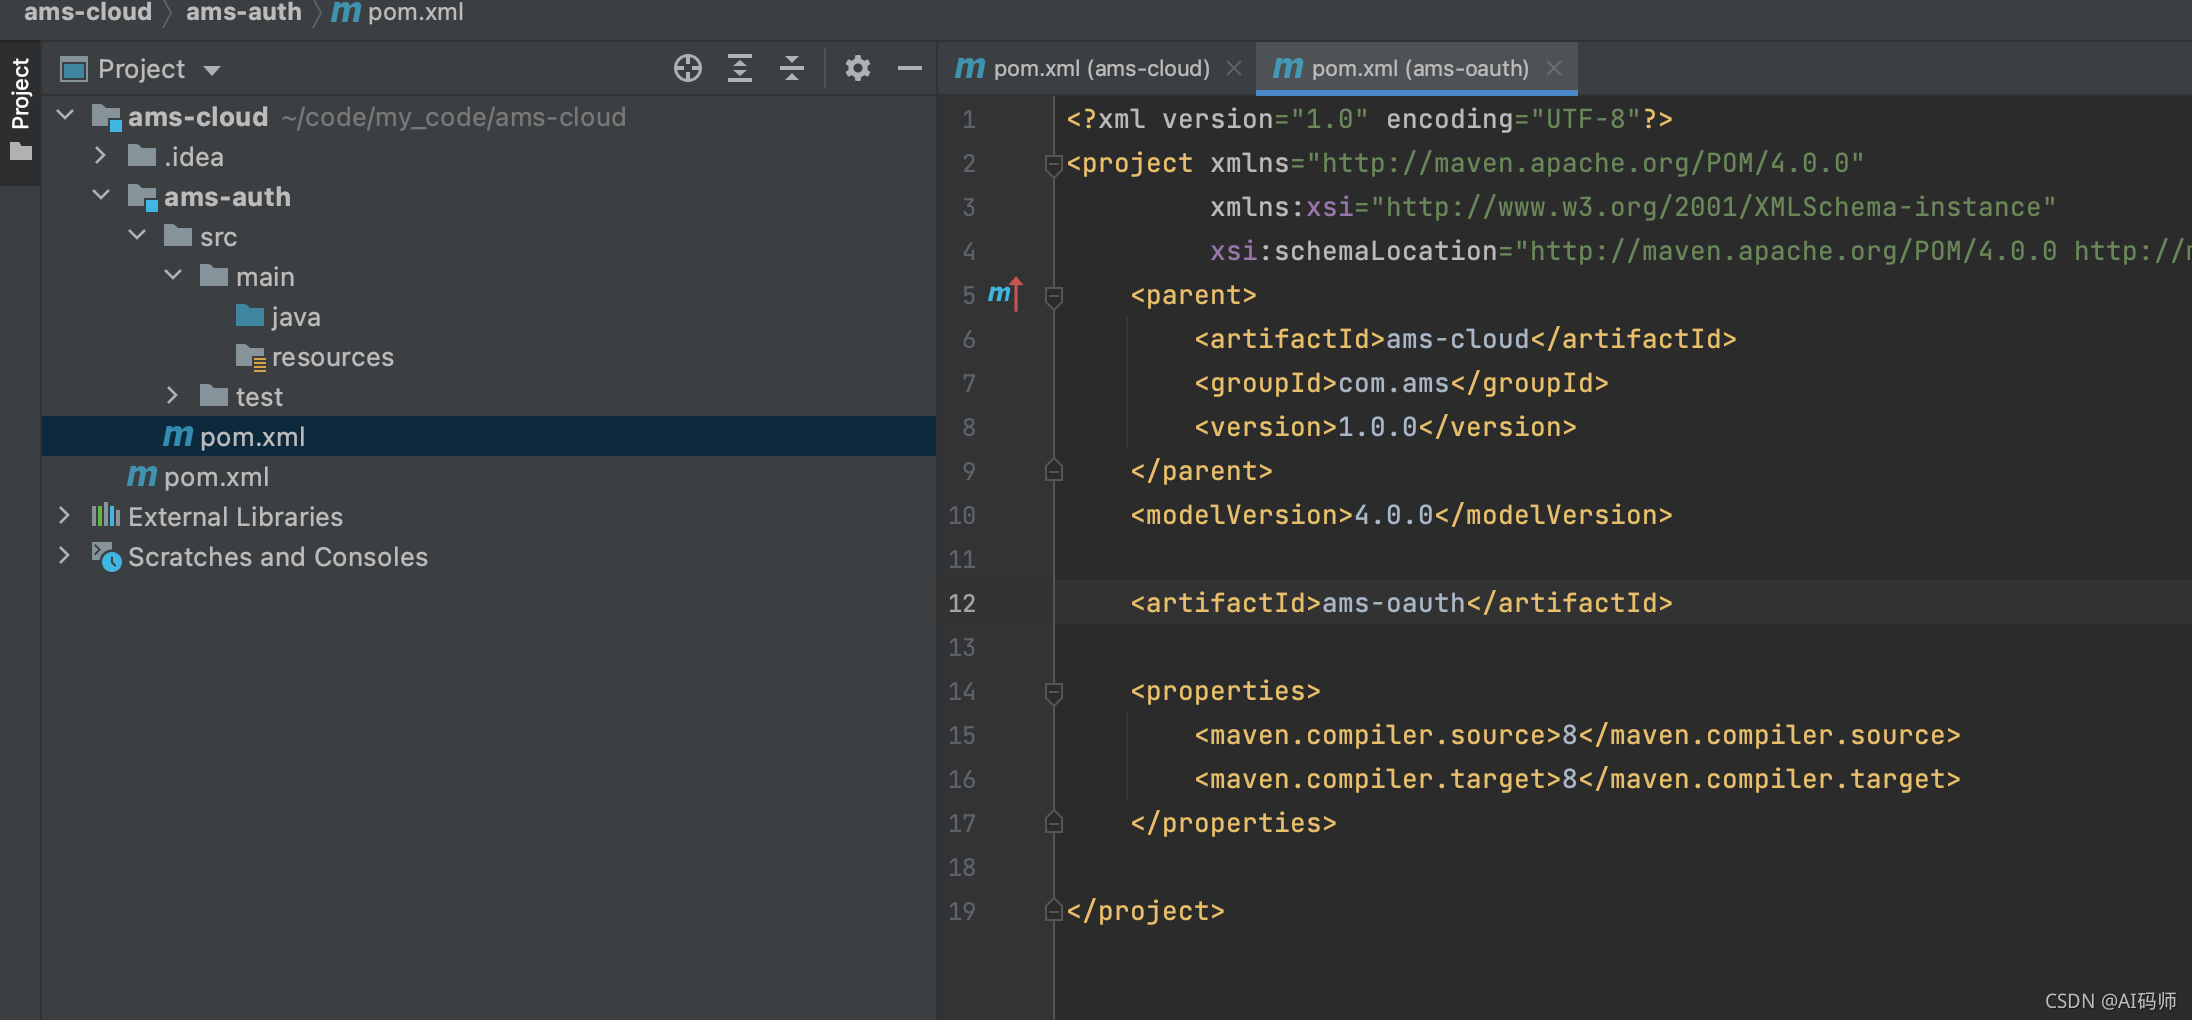Open Project panel settings gear
2192x1020 pixels.
857,68
